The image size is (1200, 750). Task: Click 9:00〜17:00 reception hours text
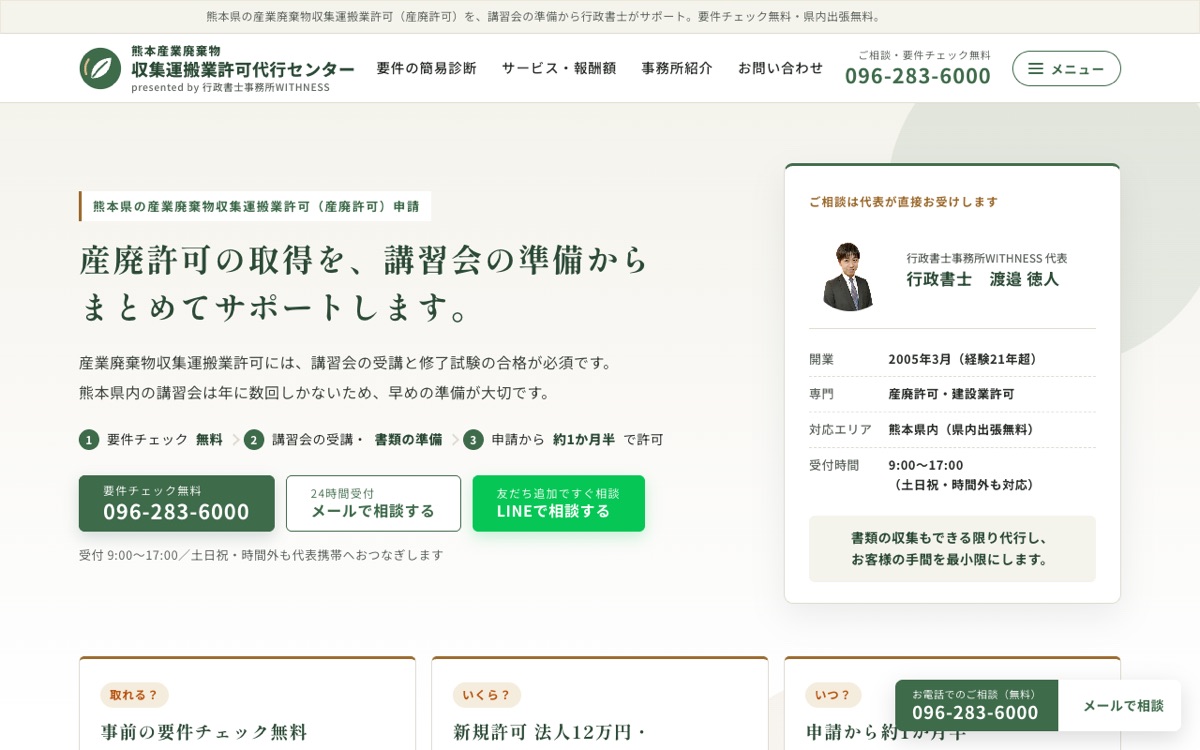pyautogui.click(x=926, y=465)
